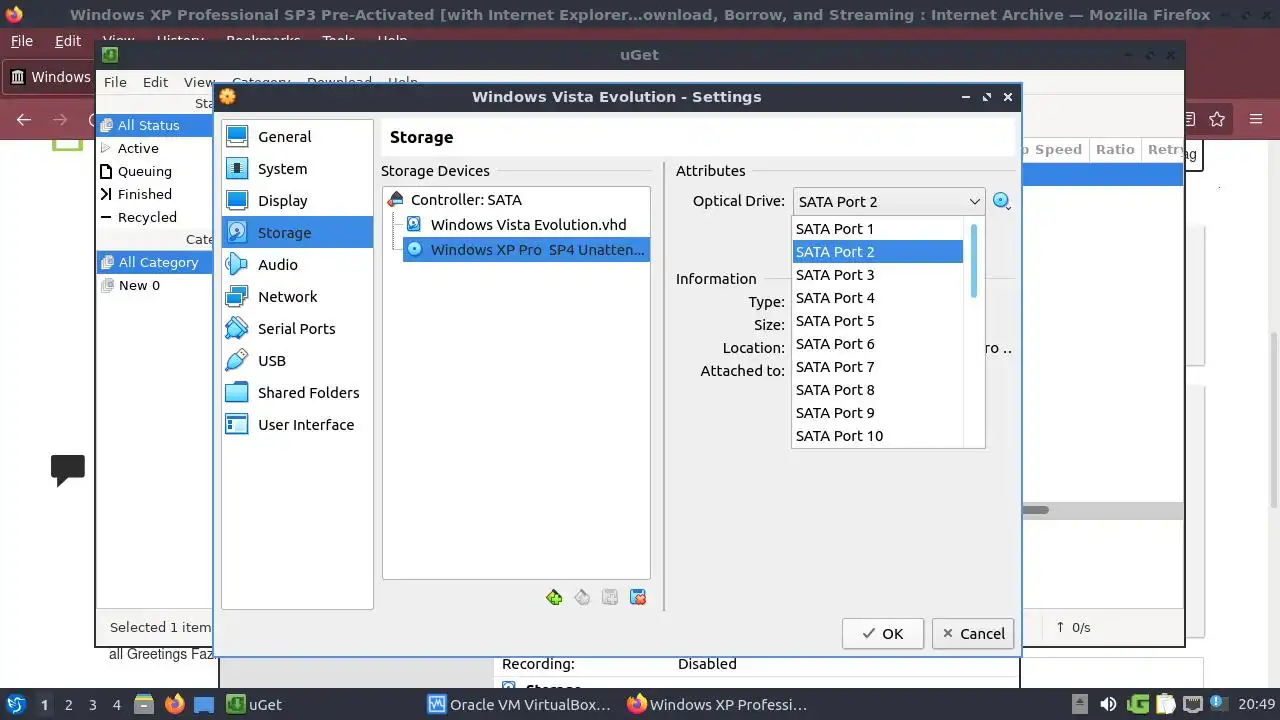Choose SATA Port 8 from the list
Viewport: 1280px width, 720px height.
(877, 390)
